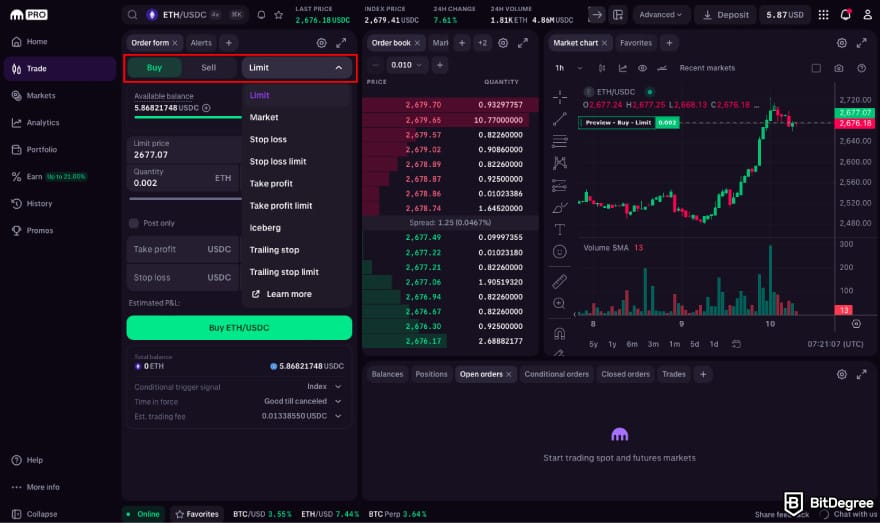Open the search magnifier icon in header
This screenshot has height=523, width=880.
[132, 15]
